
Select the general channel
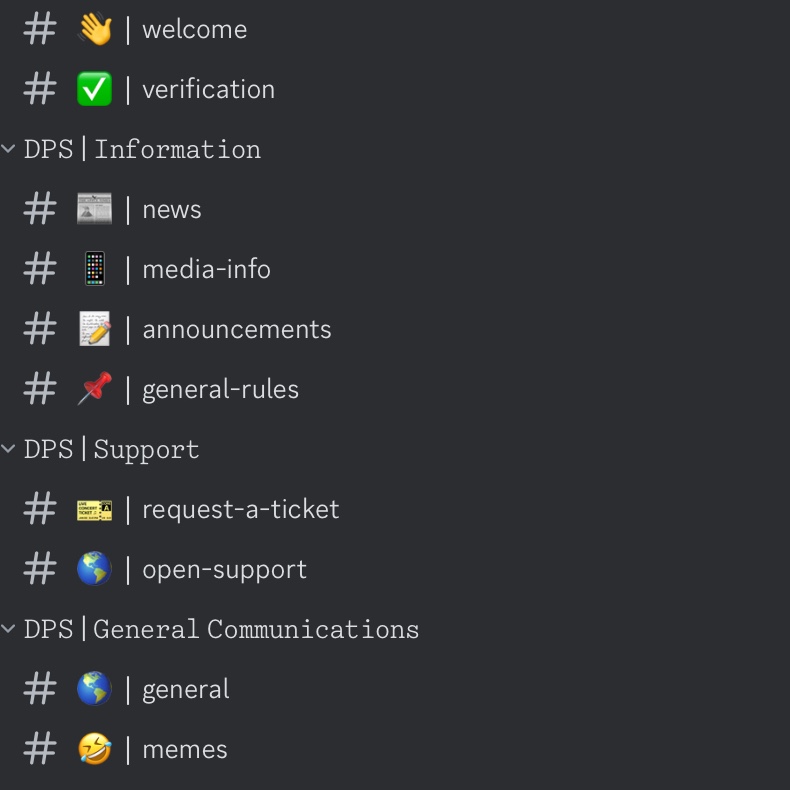(186, 689)
